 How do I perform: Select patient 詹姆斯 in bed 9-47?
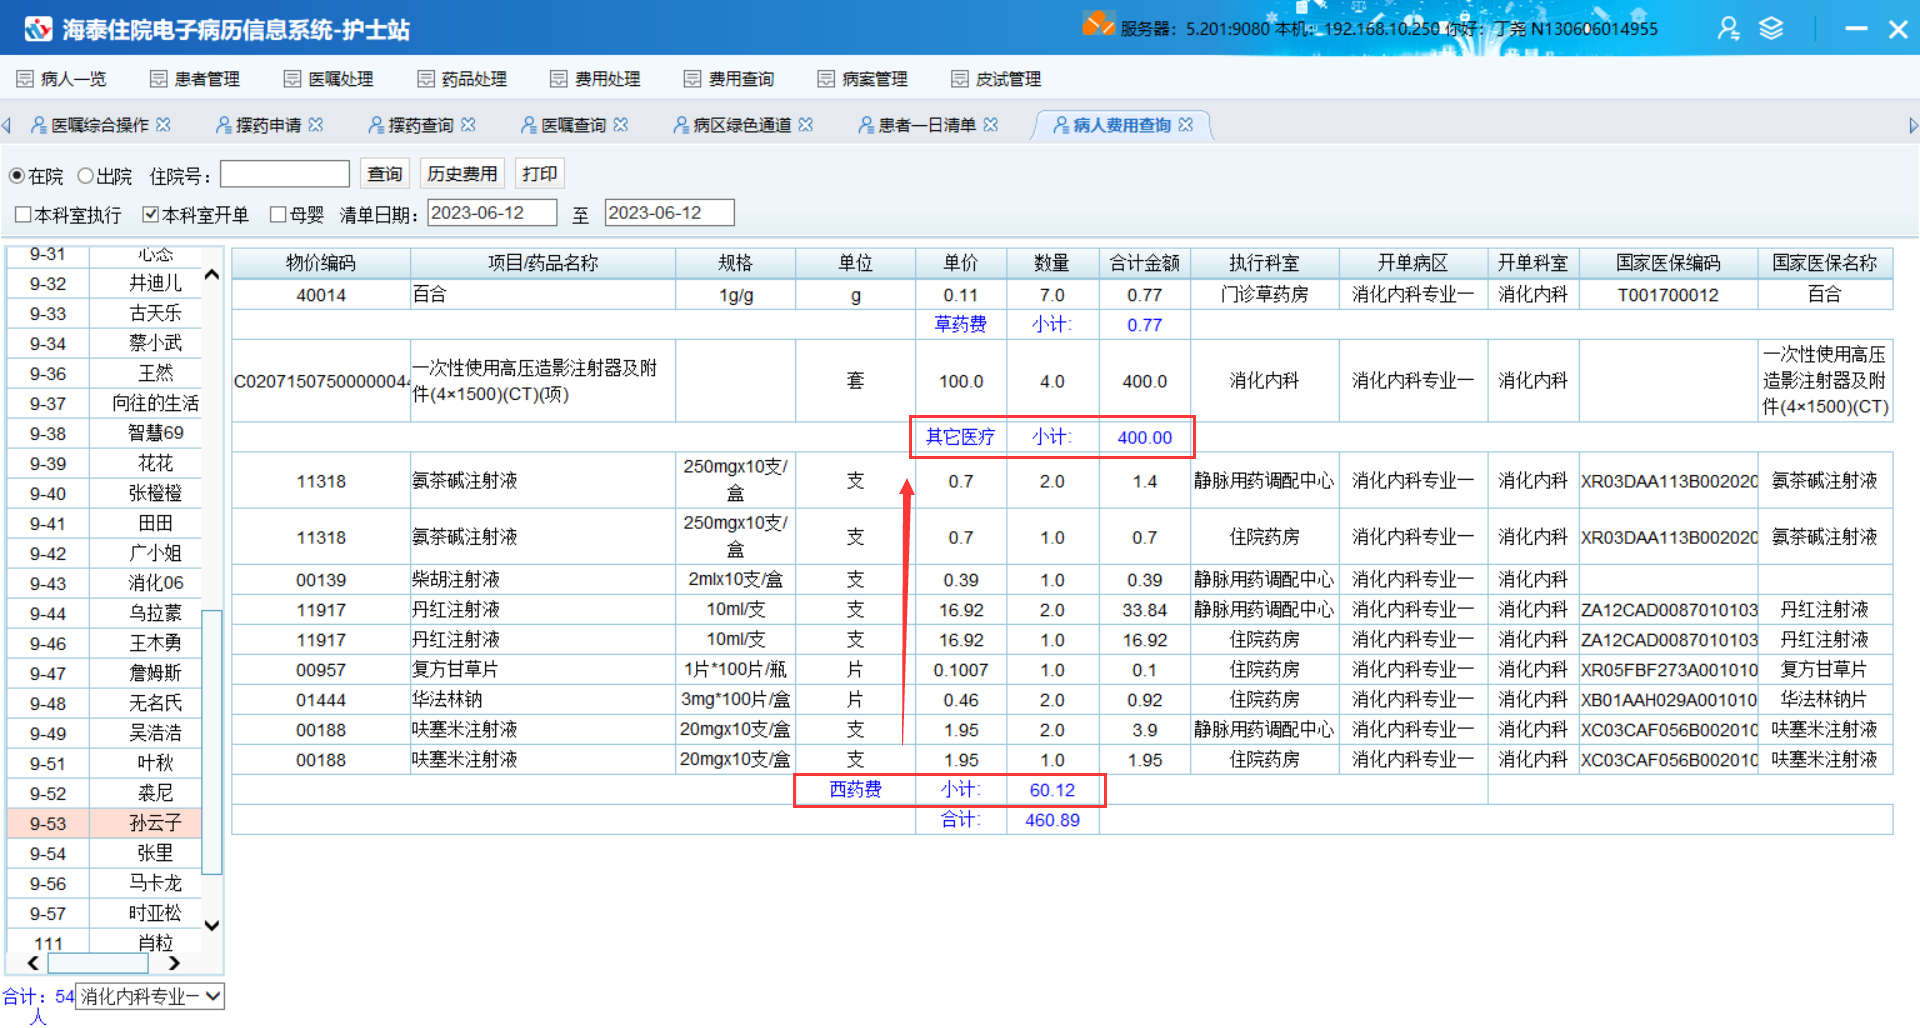coord(104,673)
